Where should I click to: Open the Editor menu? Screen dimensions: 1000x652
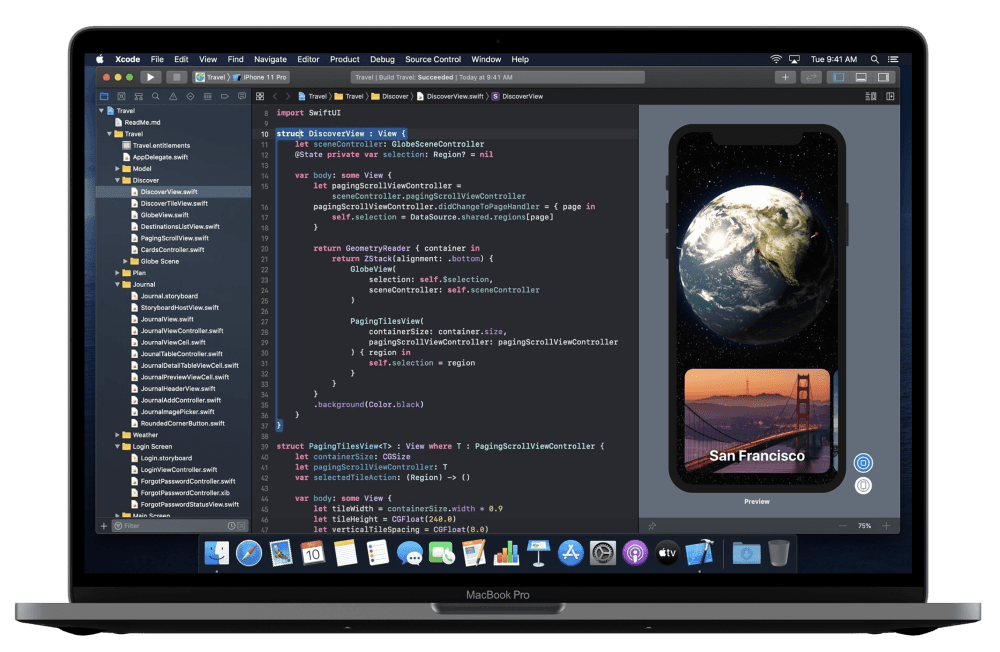(308, 59)
